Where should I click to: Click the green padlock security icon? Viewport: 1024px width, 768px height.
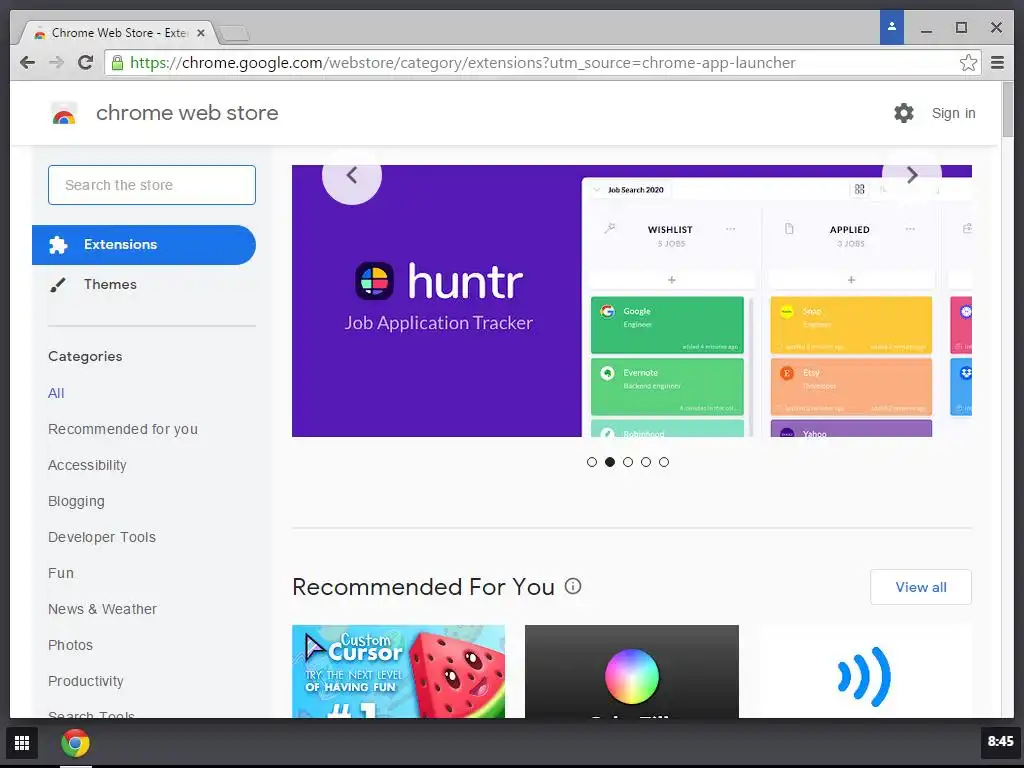click(117, 63)
